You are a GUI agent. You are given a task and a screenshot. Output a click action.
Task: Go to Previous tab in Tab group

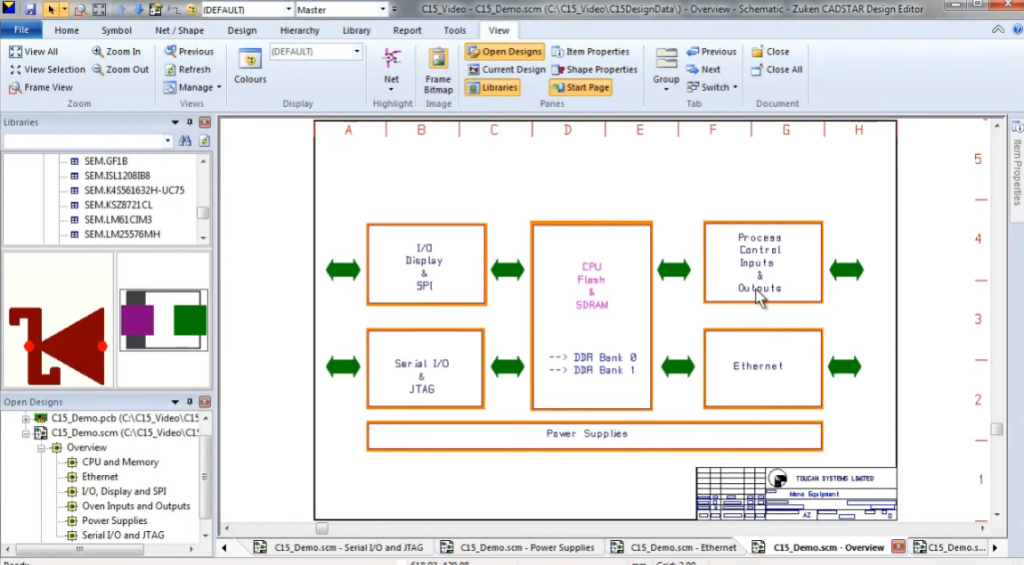pos(711,51)
